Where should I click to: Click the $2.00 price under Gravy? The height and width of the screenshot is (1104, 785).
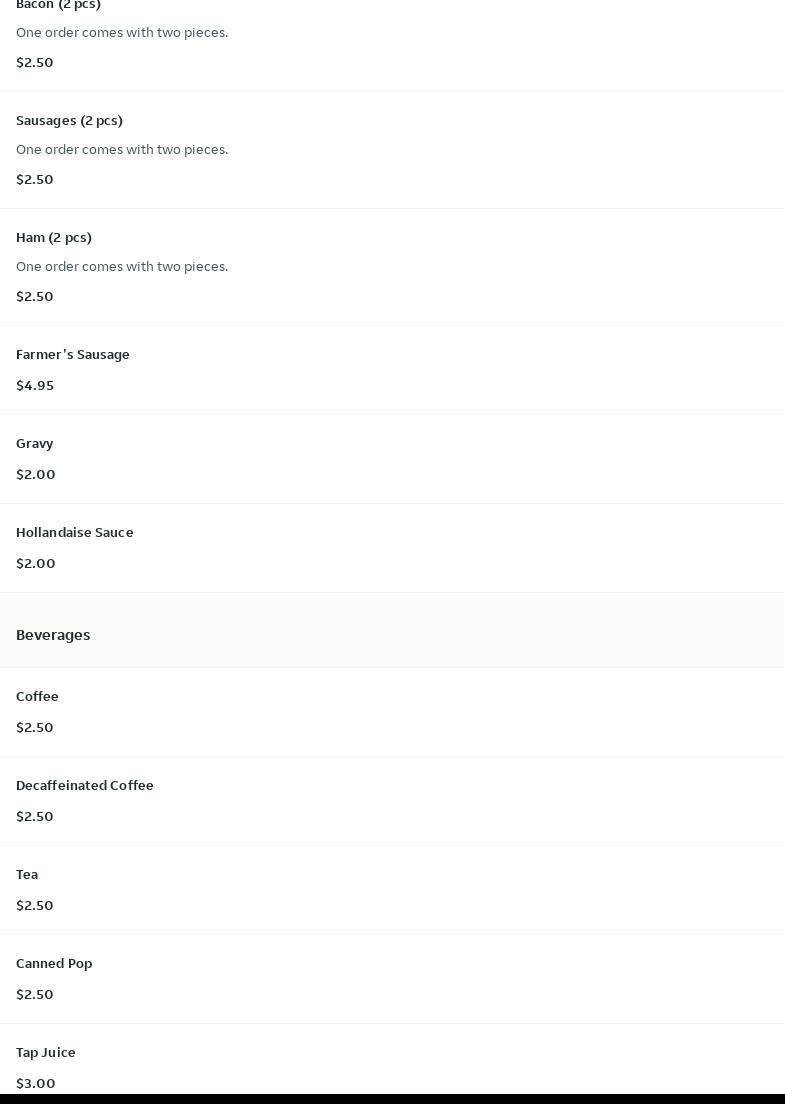[36, 475]
